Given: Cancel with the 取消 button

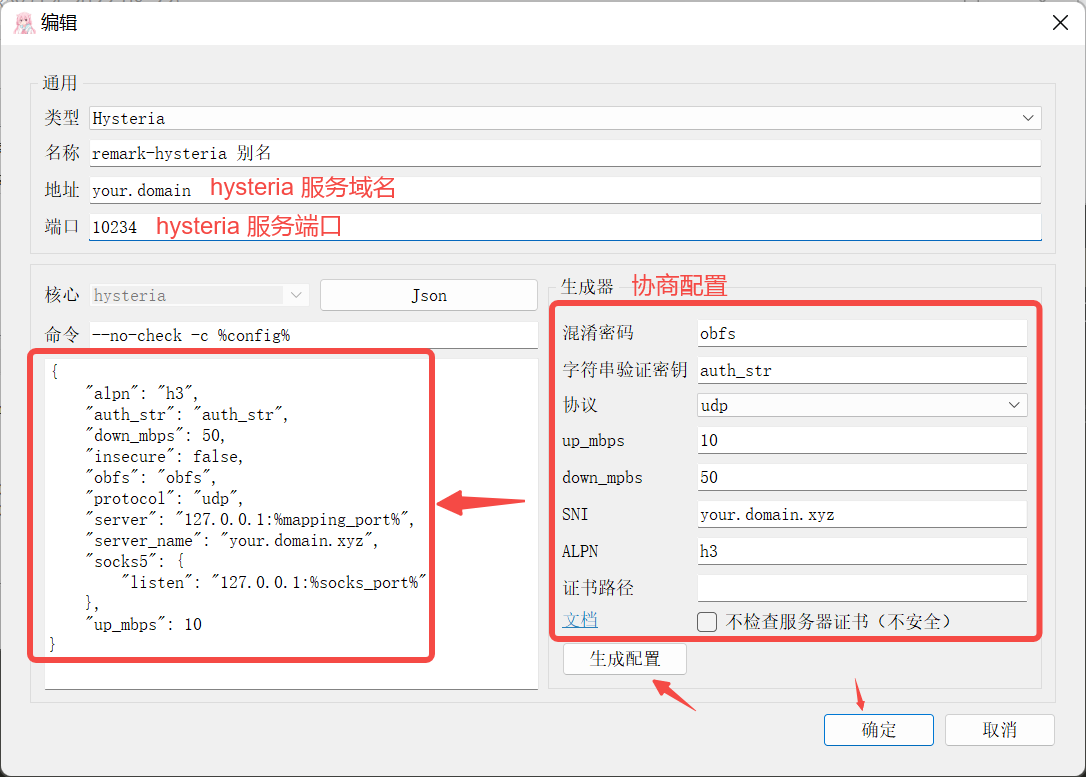Looking at the screenshot, I should point(999,730).
